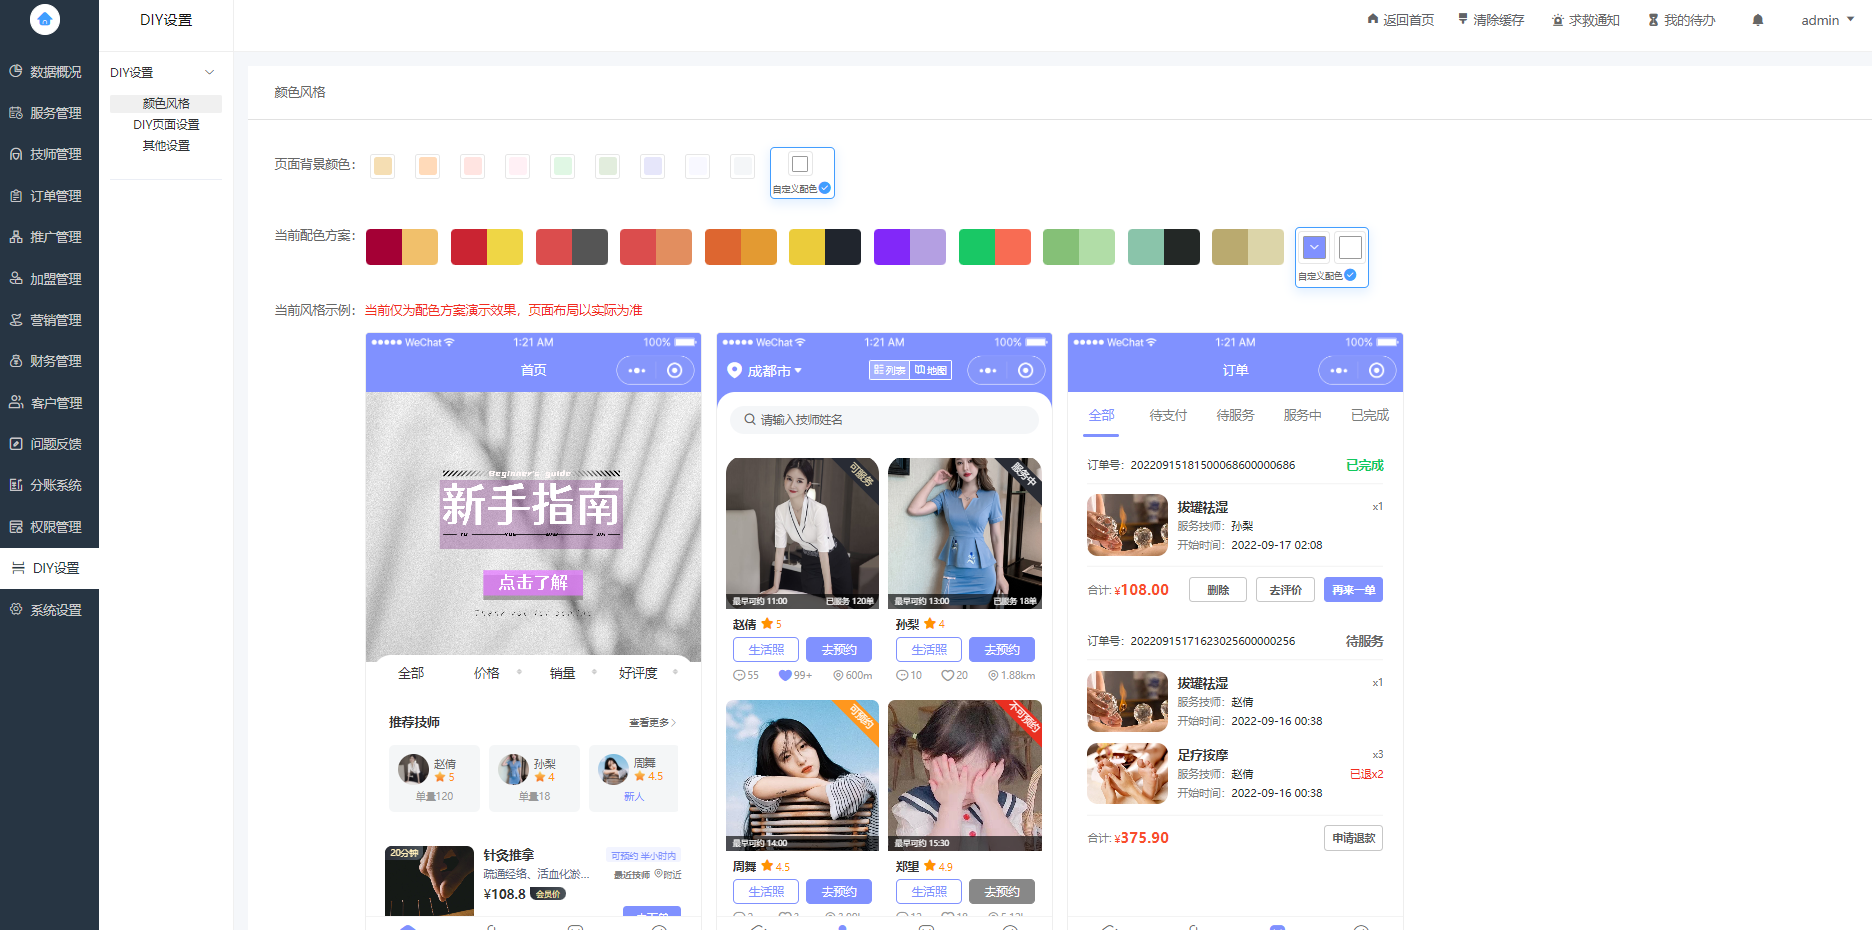Toggle the 自定义配色 checkbox for page background color

tap(825, 188)
